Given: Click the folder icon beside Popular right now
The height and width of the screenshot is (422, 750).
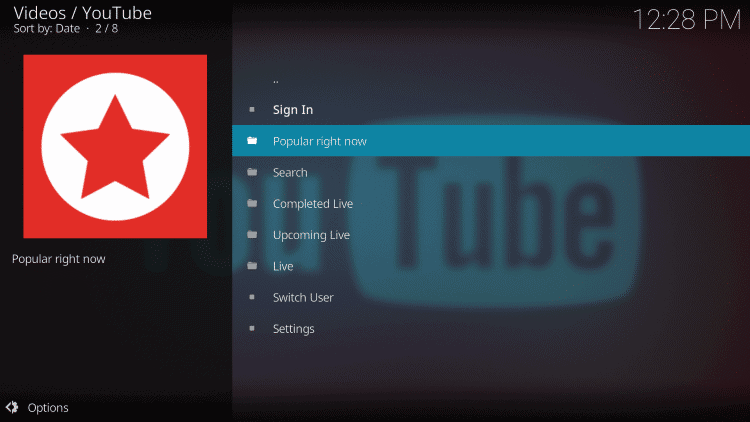Looking at the screenshot, I should pyautogui.click(x=252, y=141).
